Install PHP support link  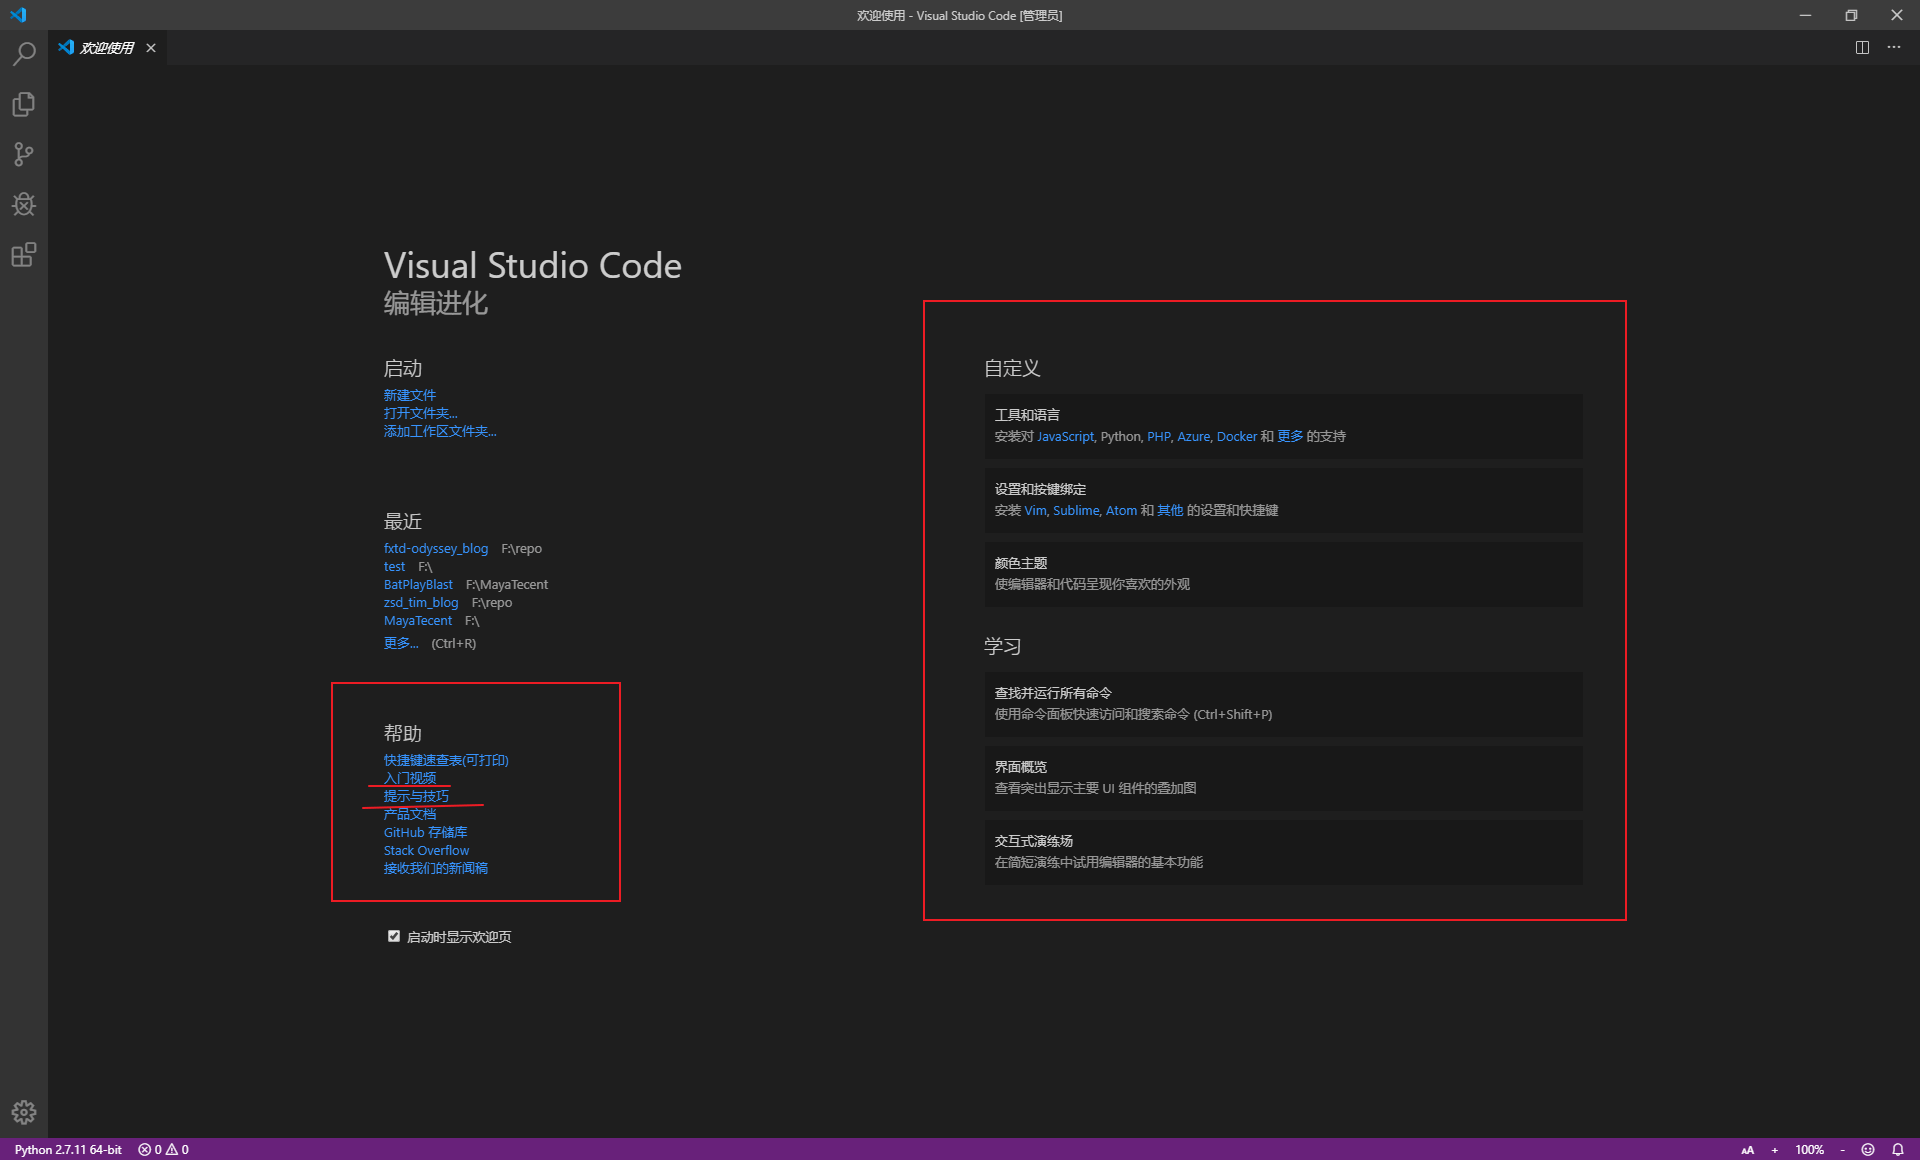pyautogui.click(x=1158, y=436)
